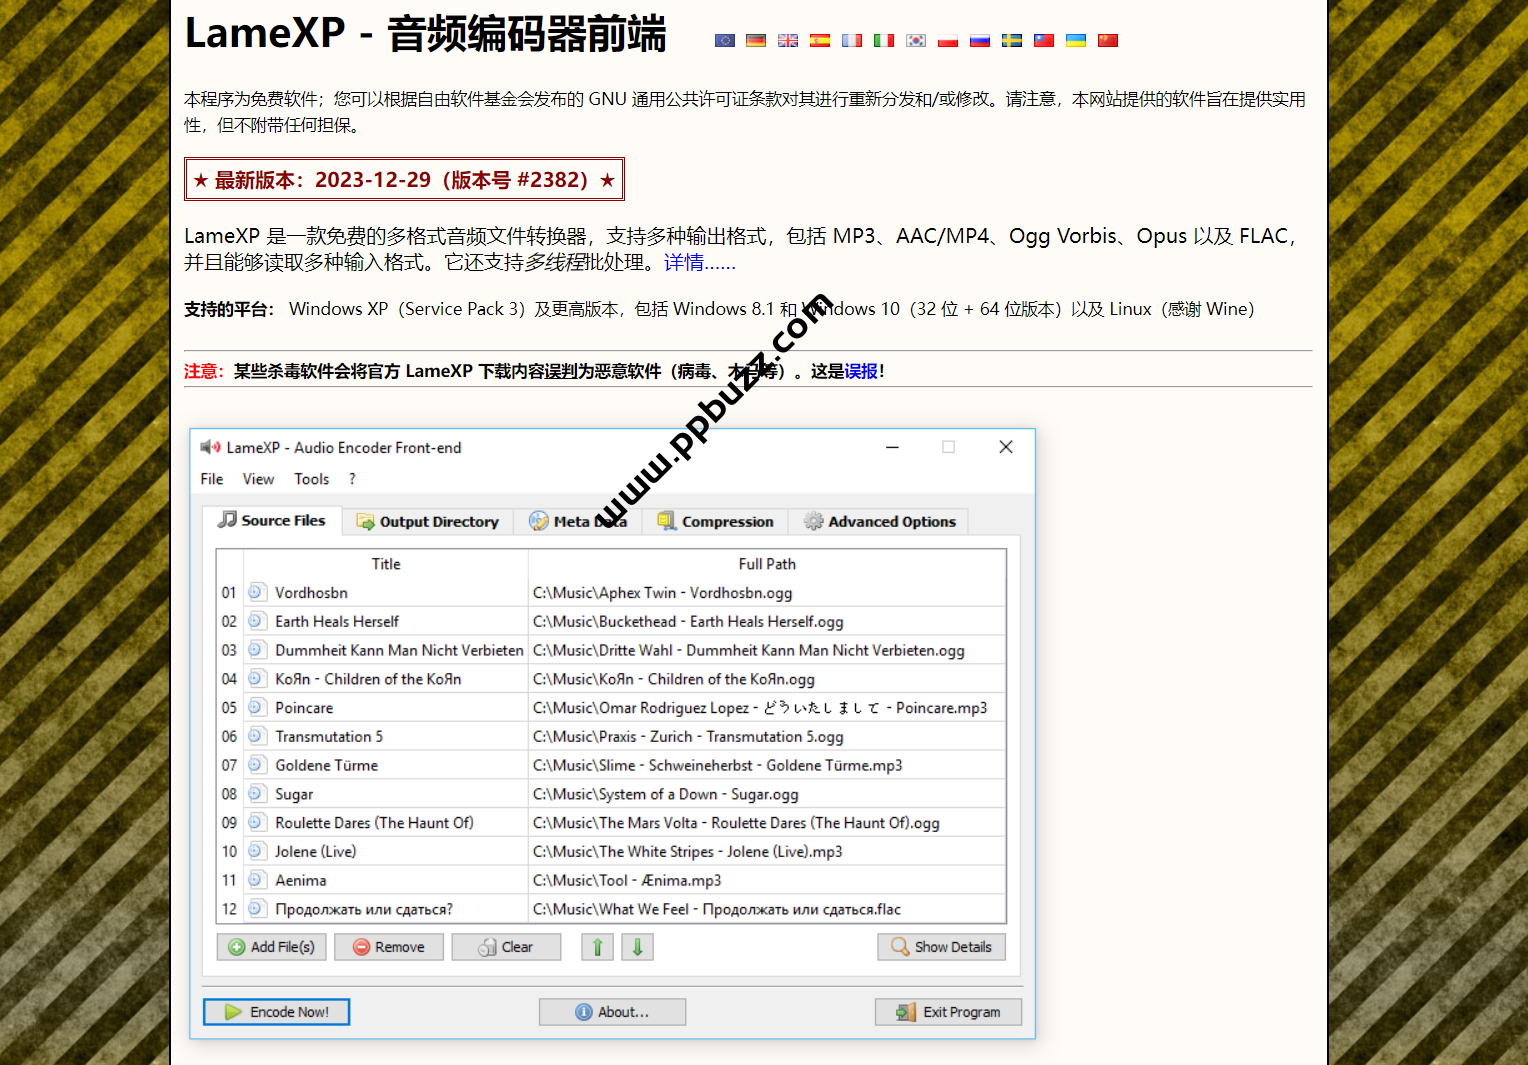Open the Compression tab
This screenshot has width=1528, height=1065.
[x=715, y=521]
